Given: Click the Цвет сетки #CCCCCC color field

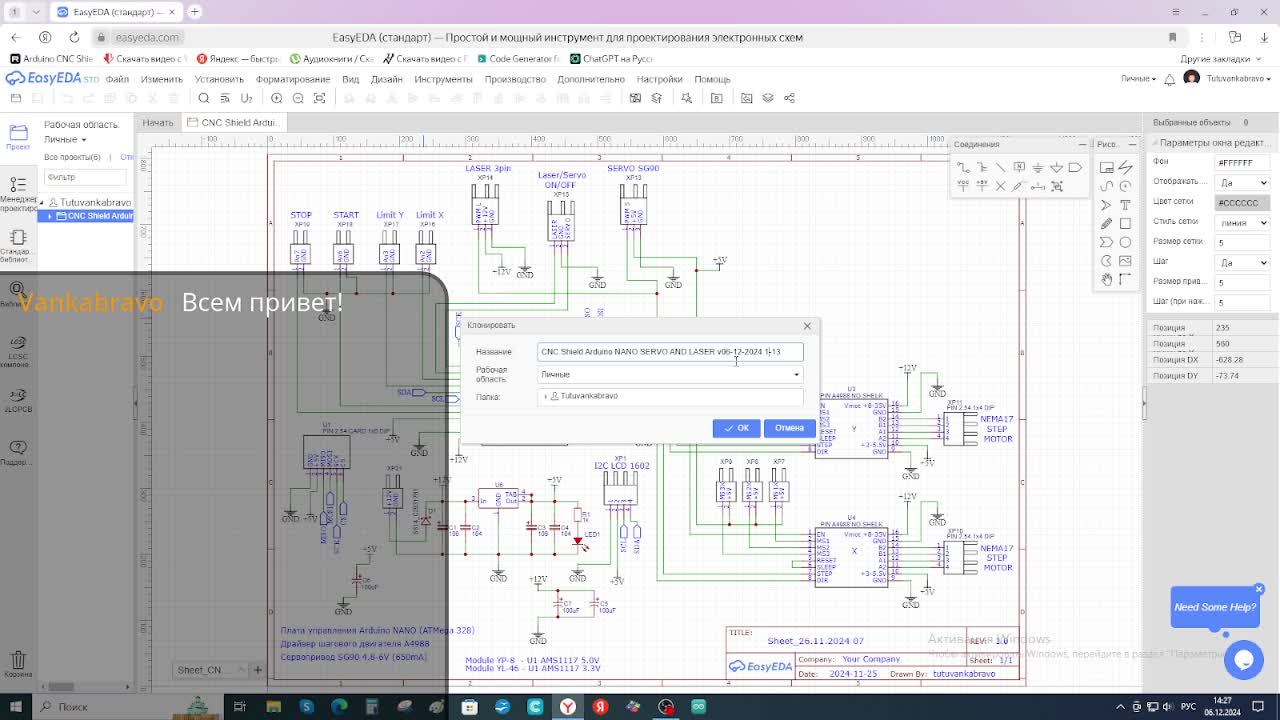Looking at the screenshot, I should point(1243,202).
